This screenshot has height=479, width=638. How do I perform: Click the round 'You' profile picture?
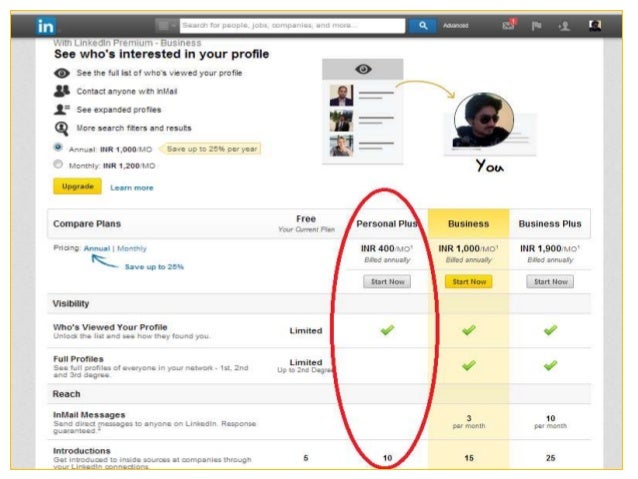483,120
